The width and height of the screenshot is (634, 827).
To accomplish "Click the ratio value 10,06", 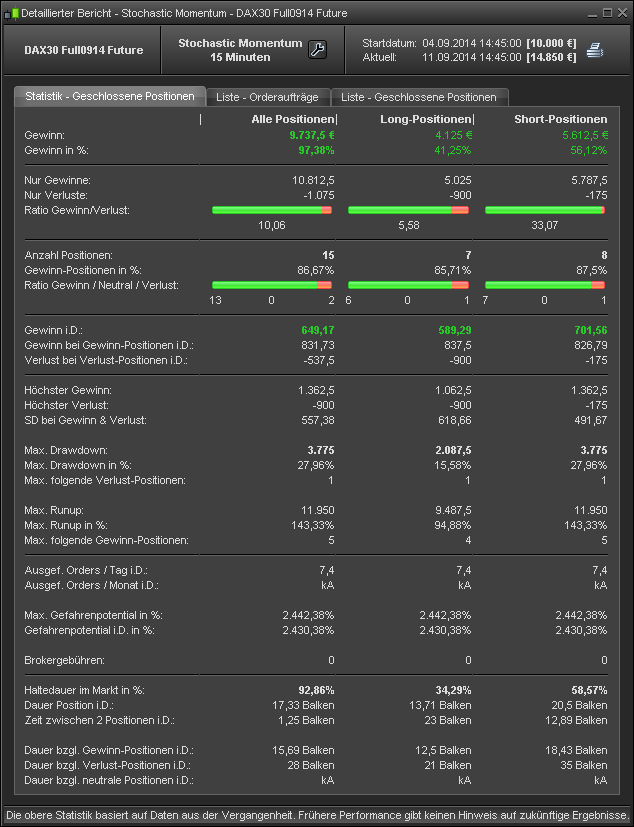I will [x=272, y=225].
